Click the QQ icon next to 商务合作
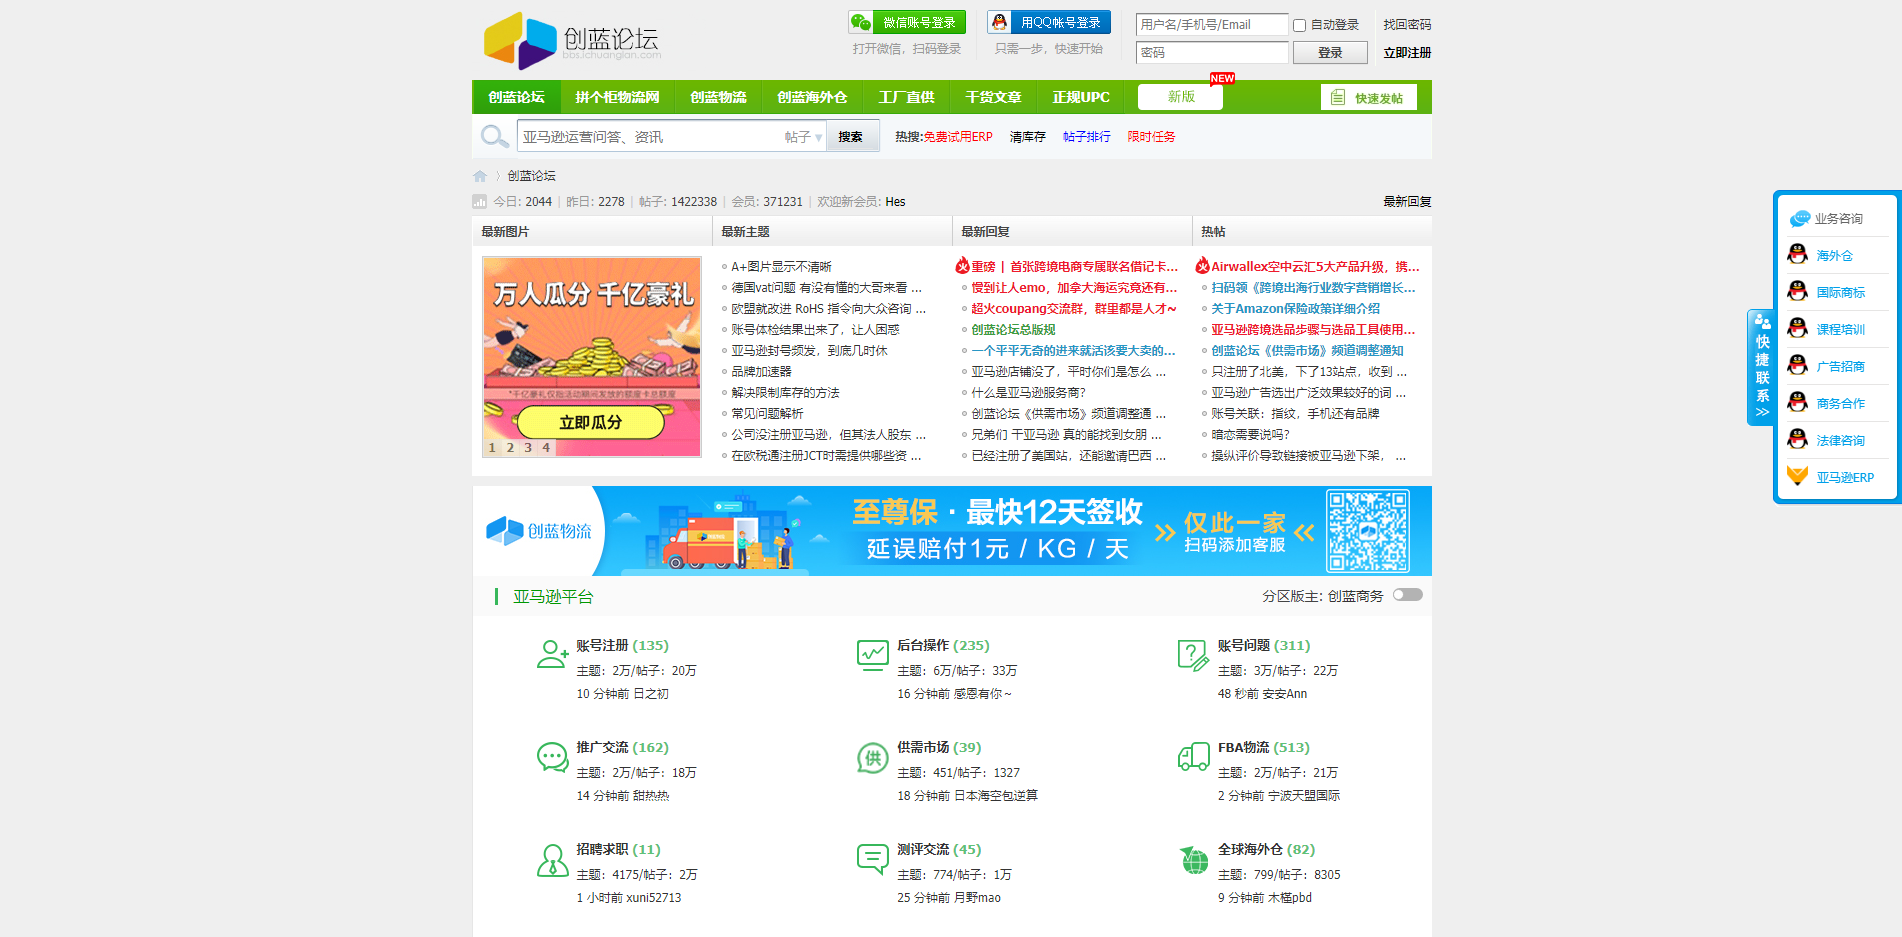The width and height of the screenshot is (1902, 937). tap(1798, 402)
